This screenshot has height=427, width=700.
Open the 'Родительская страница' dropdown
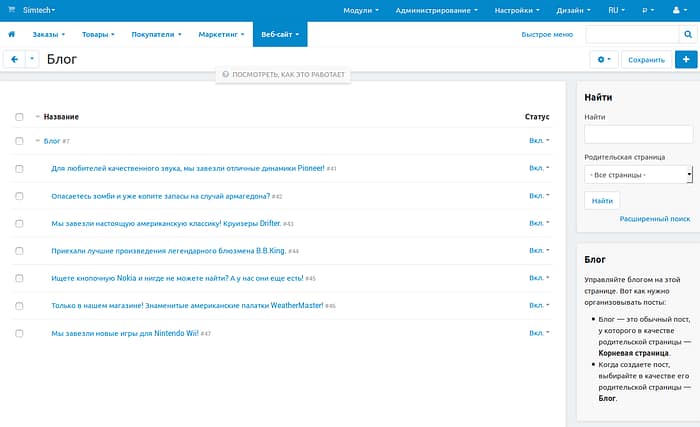point(638,175)
